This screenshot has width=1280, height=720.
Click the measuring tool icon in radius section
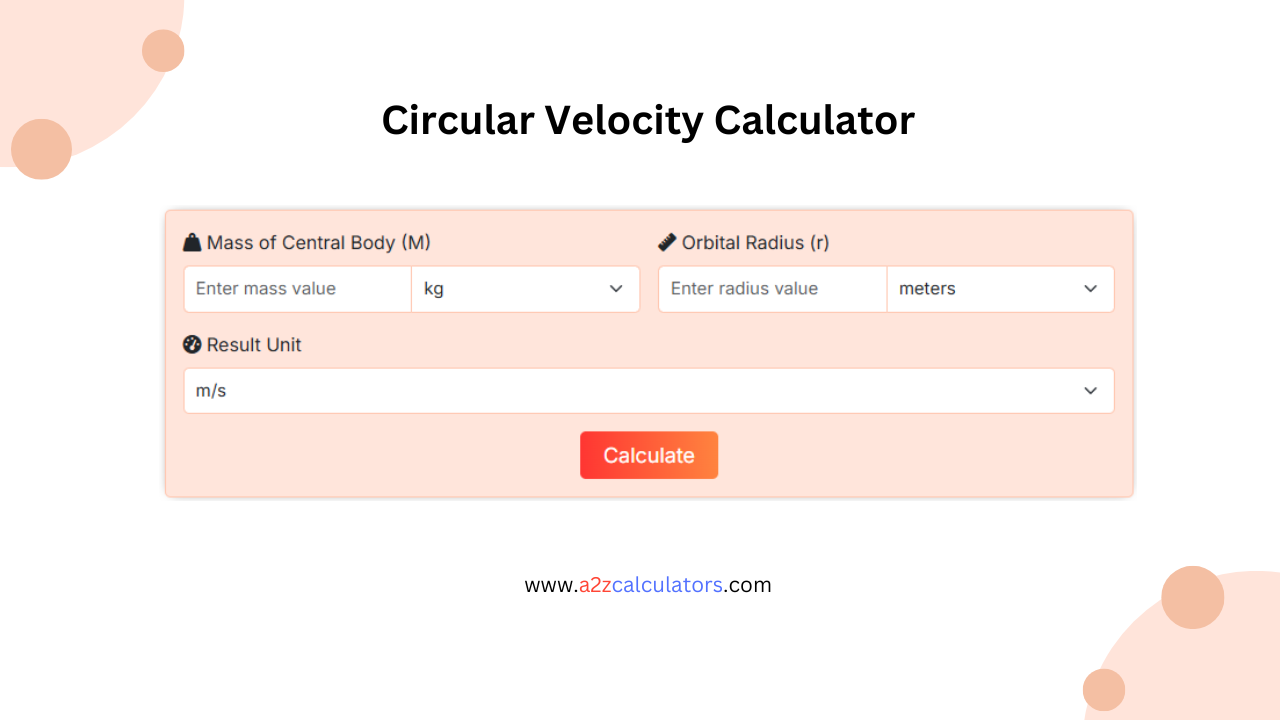[667, 241]
